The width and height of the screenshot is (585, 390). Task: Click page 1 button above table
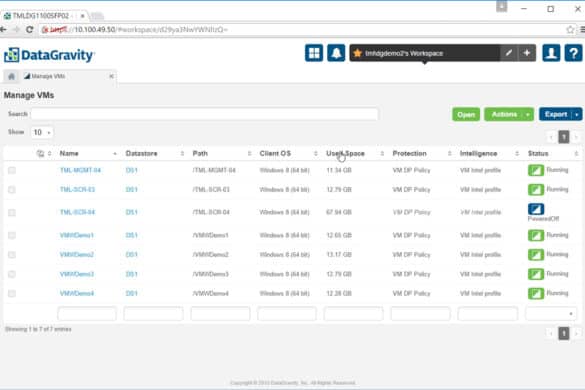[564, 137]
